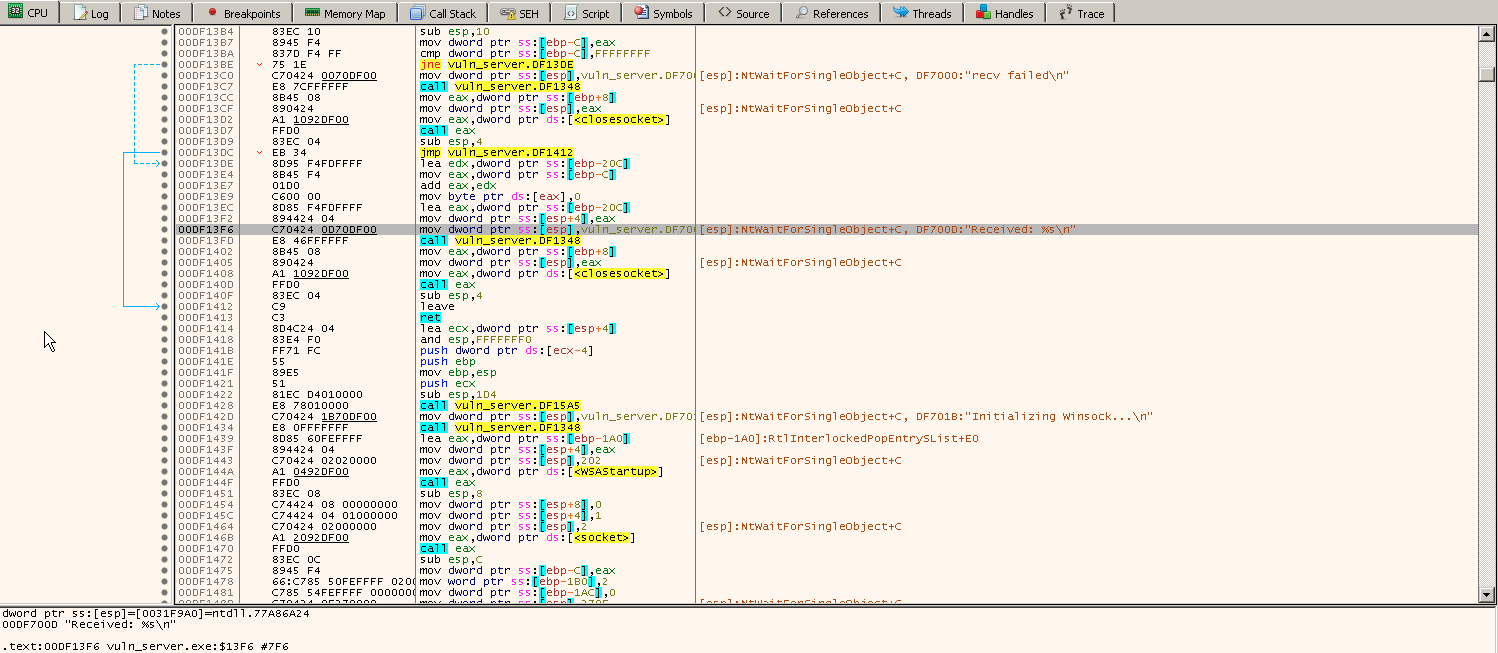The image size is (1498, 653).
Task: Click the red dot icon for Breakpoints
Action: coord(212,13)
